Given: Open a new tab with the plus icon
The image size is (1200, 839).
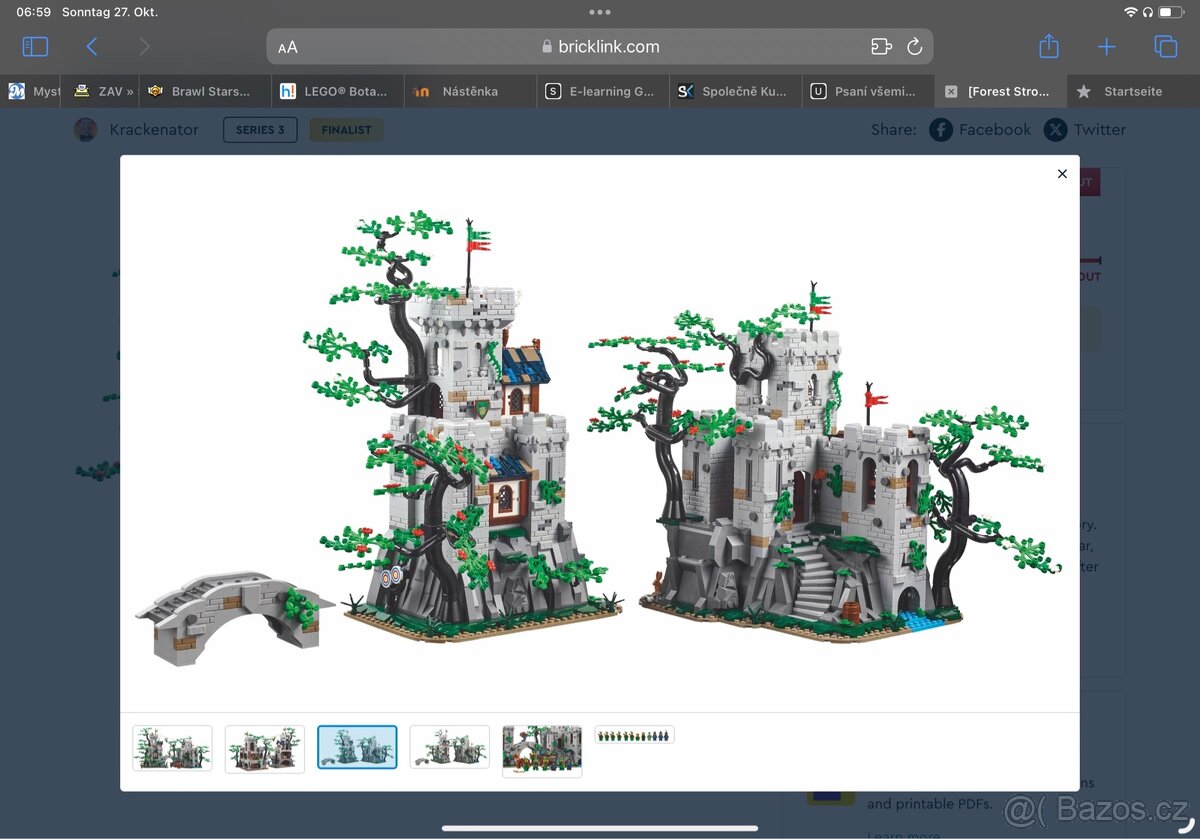Looking at the screenshot, I should click(1106, 46).
